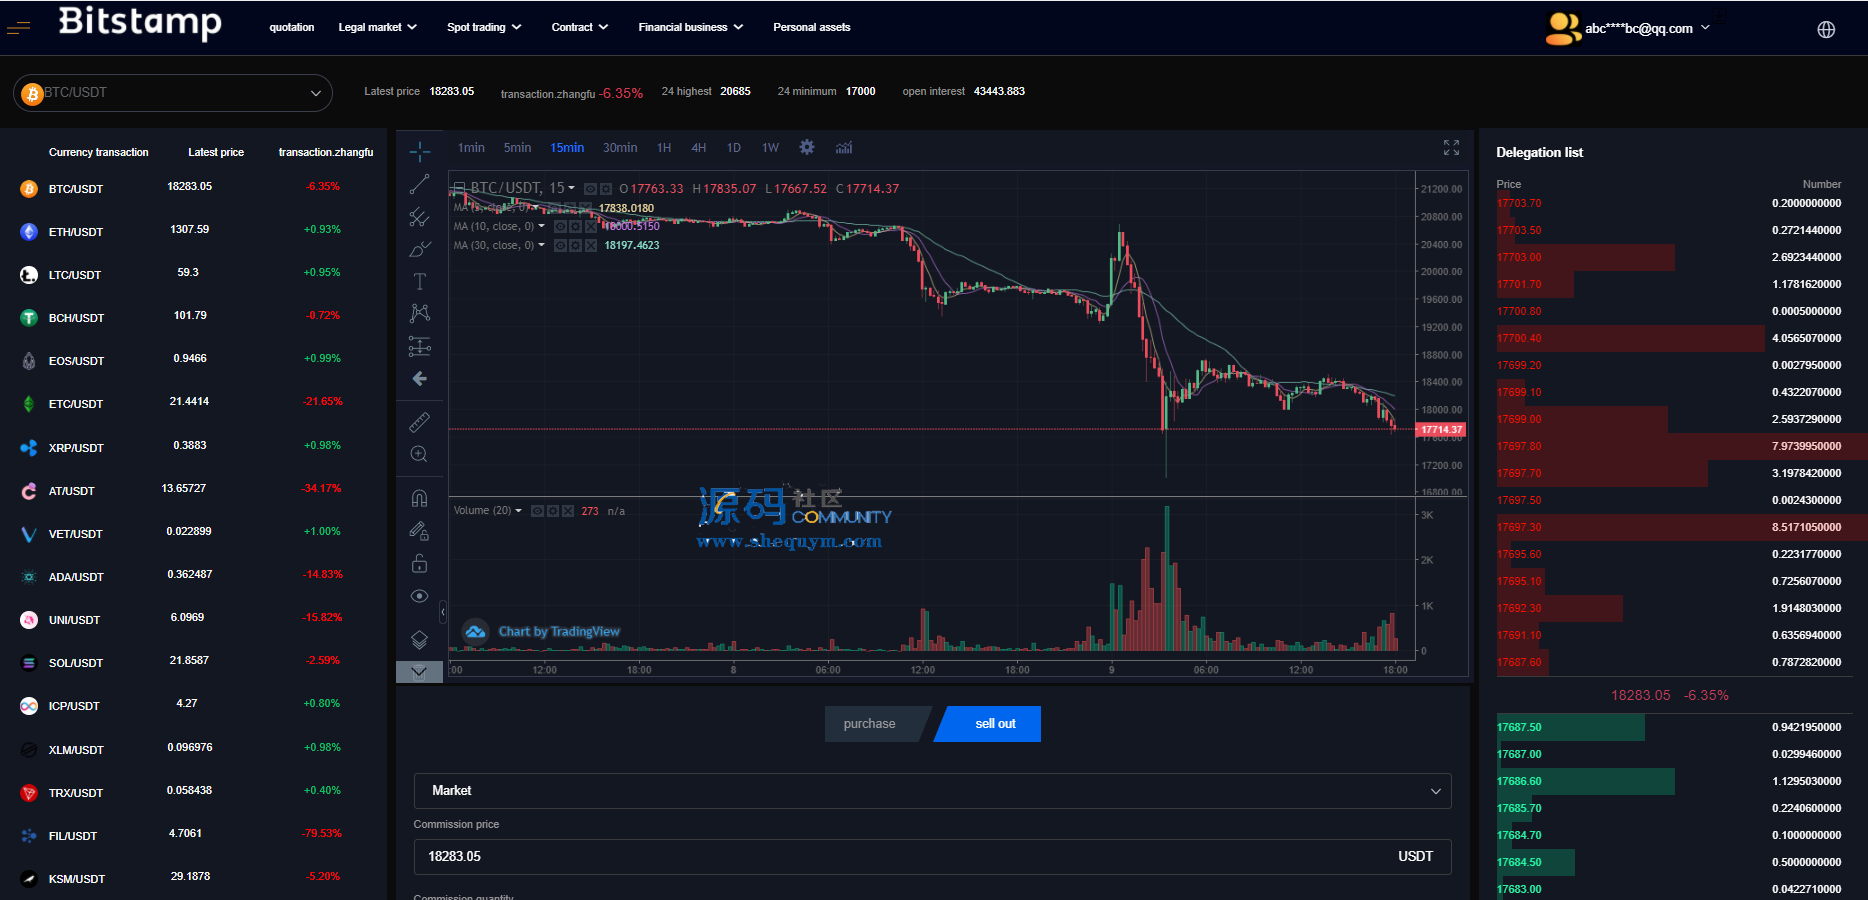This screenshot has width=1868, height=900.
Task: Enter fullscreen chart mode
Action: tap(1452, 147)
